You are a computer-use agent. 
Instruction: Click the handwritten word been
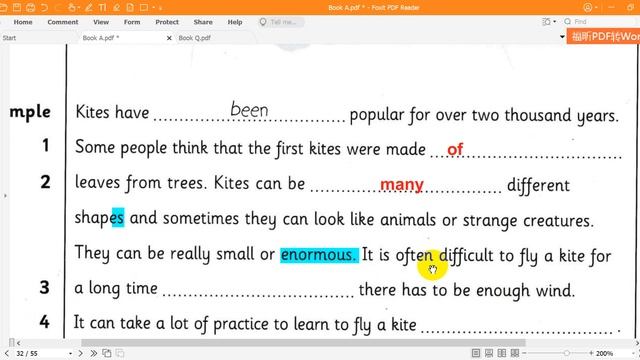[249, 109]
